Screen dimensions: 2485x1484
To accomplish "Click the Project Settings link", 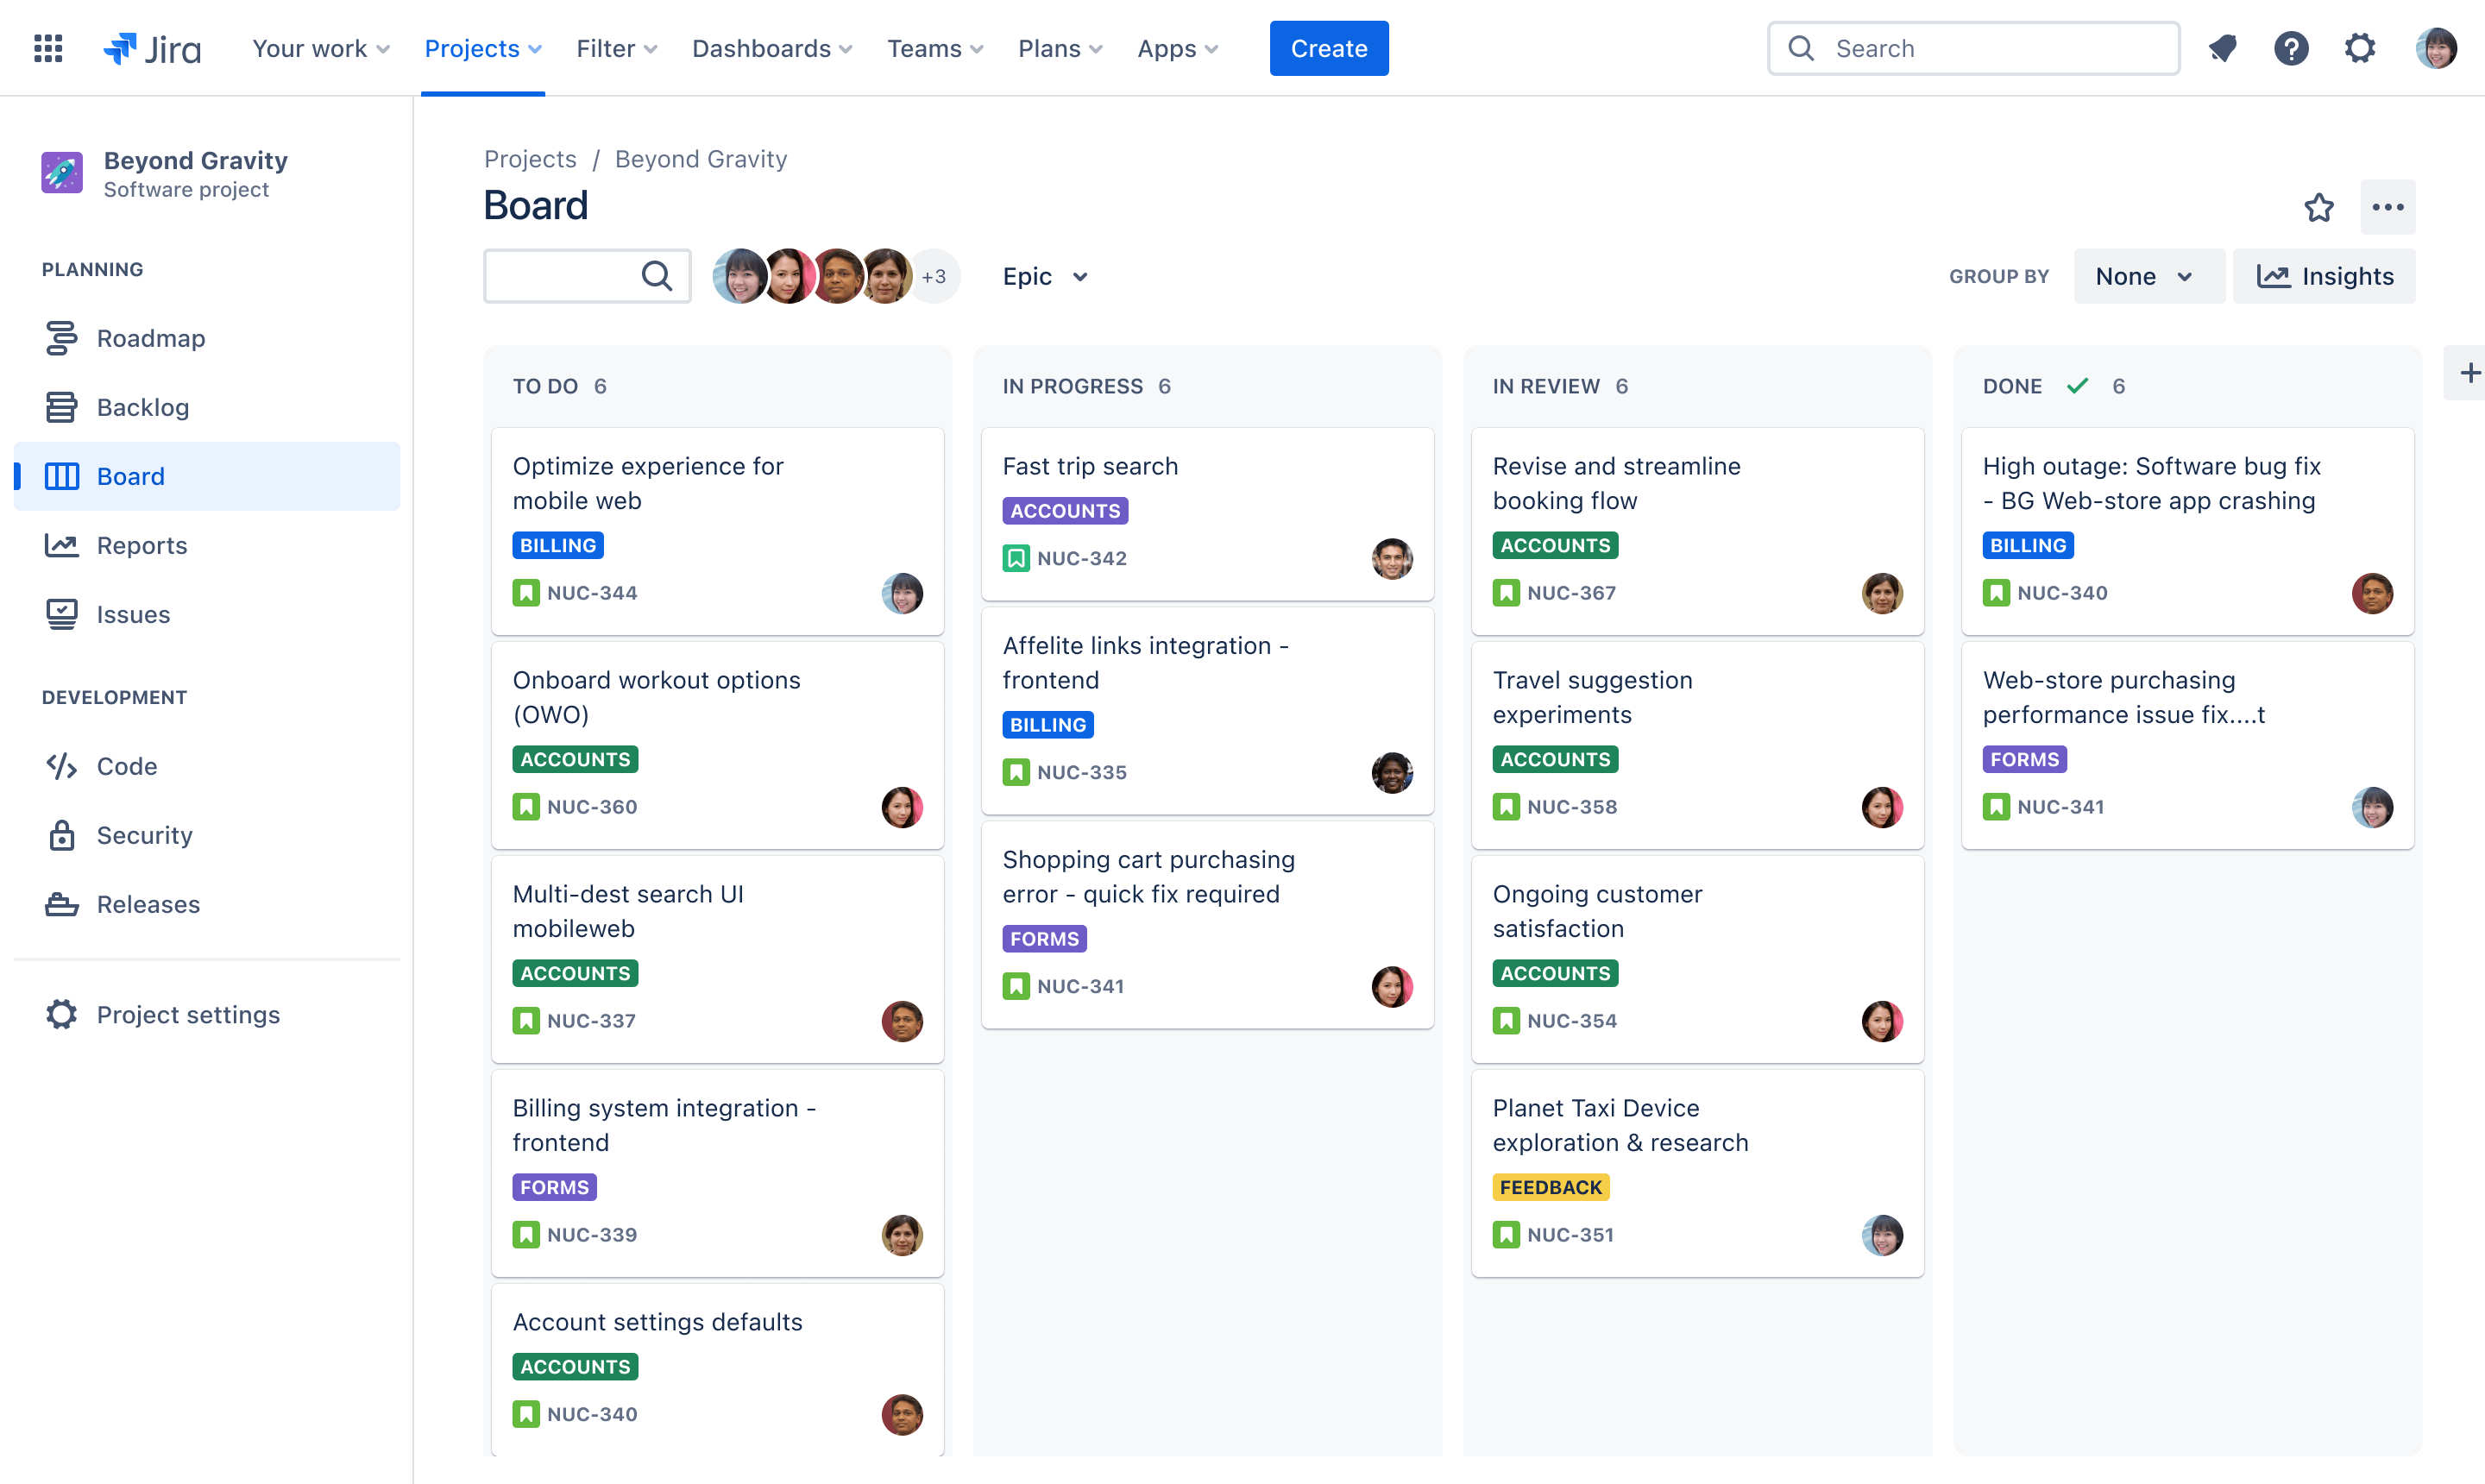I will coord(189,1014).
